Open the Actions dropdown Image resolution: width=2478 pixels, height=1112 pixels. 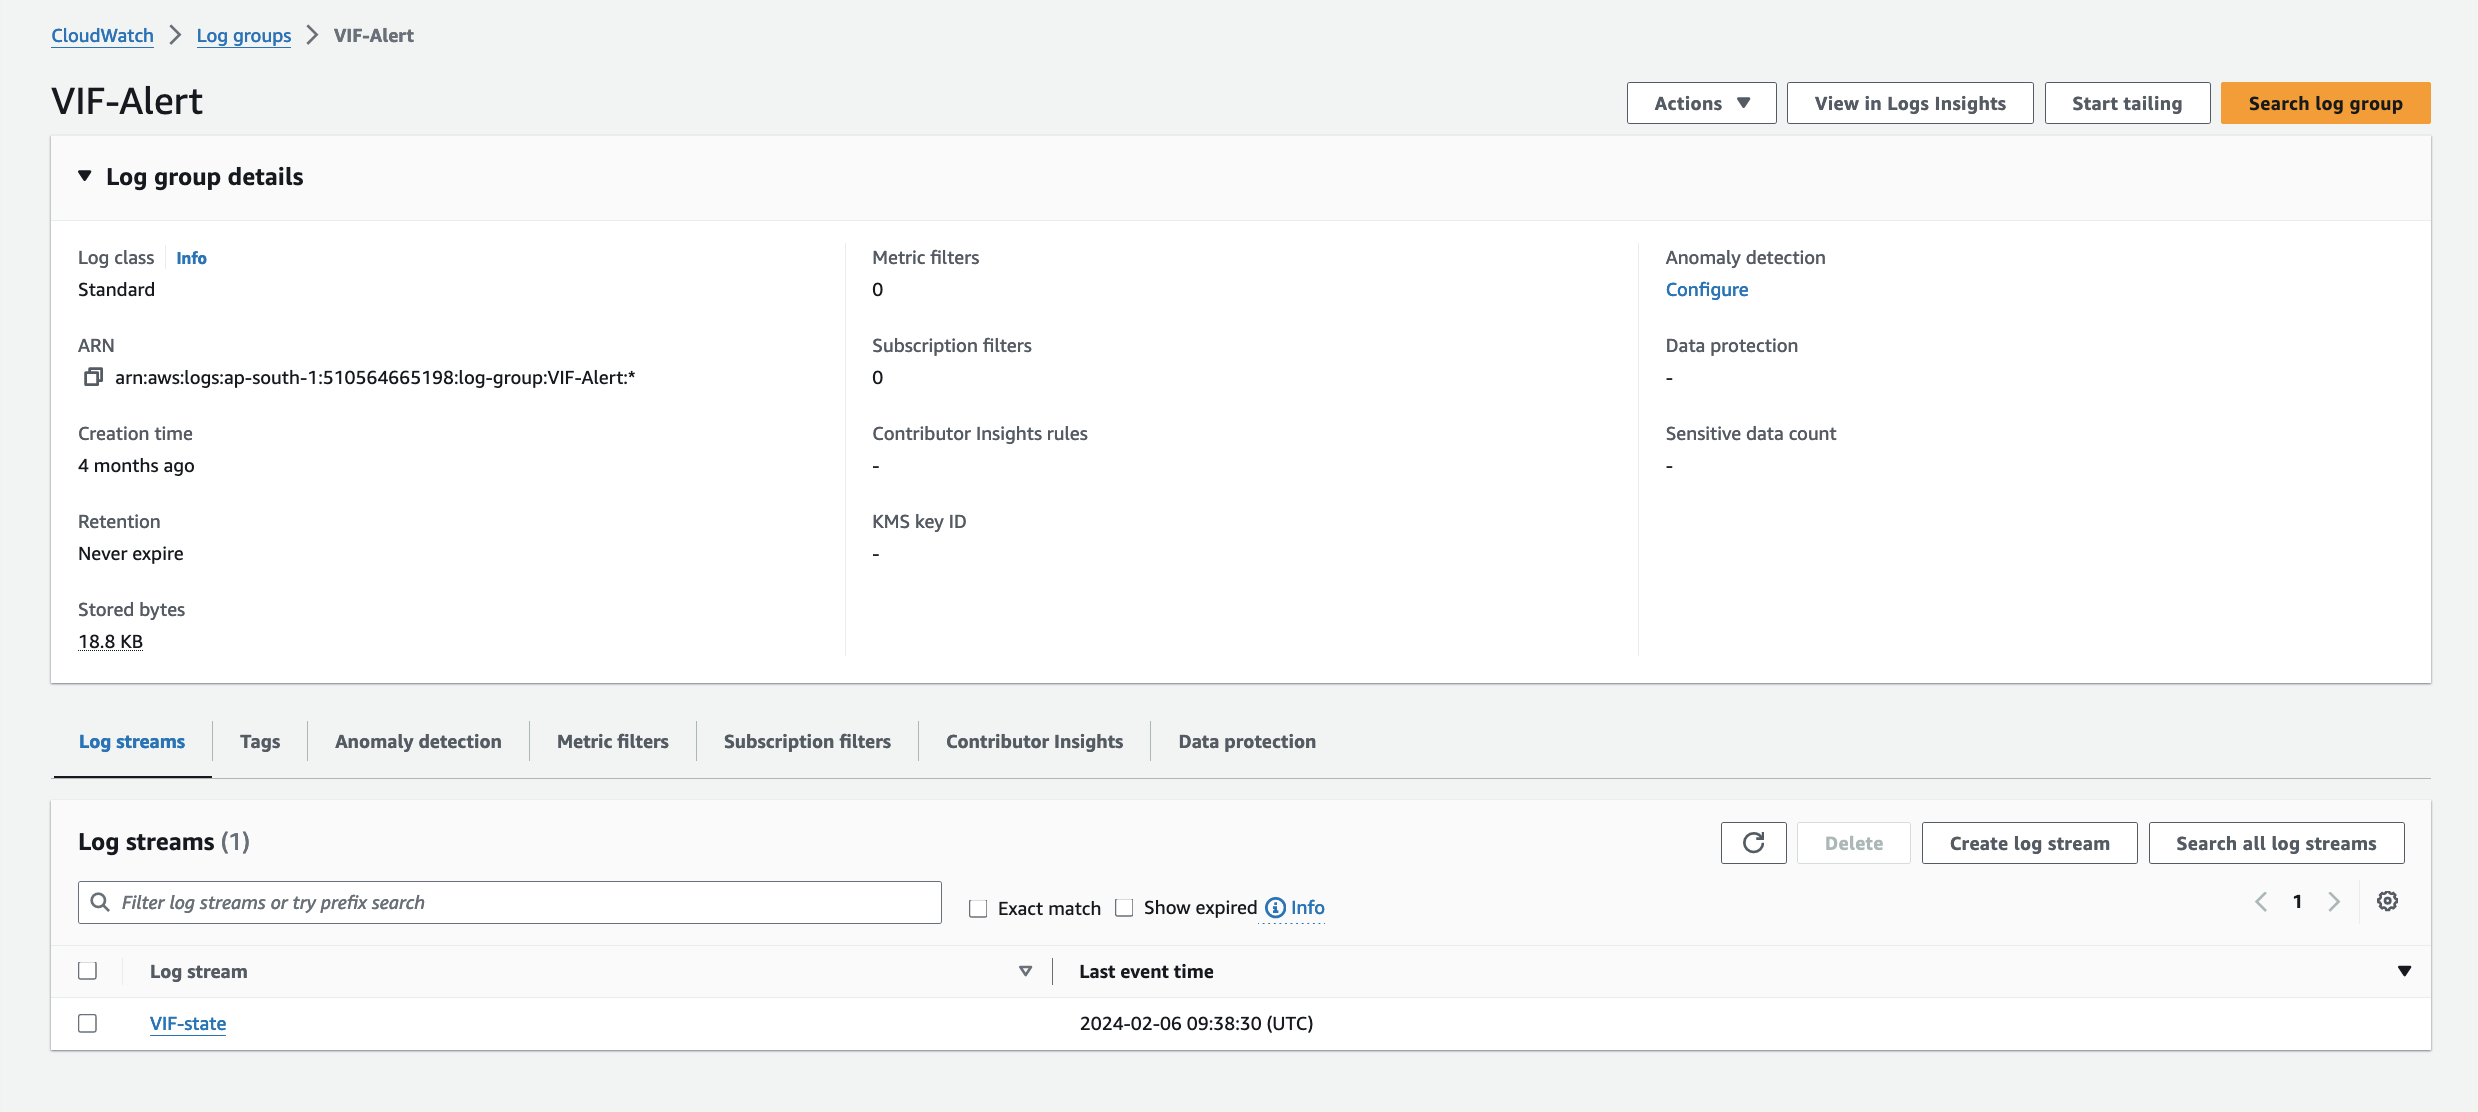click(1700, 103)
